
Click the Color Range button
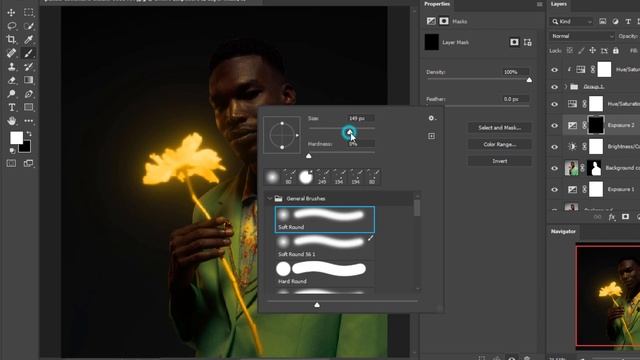500,144
